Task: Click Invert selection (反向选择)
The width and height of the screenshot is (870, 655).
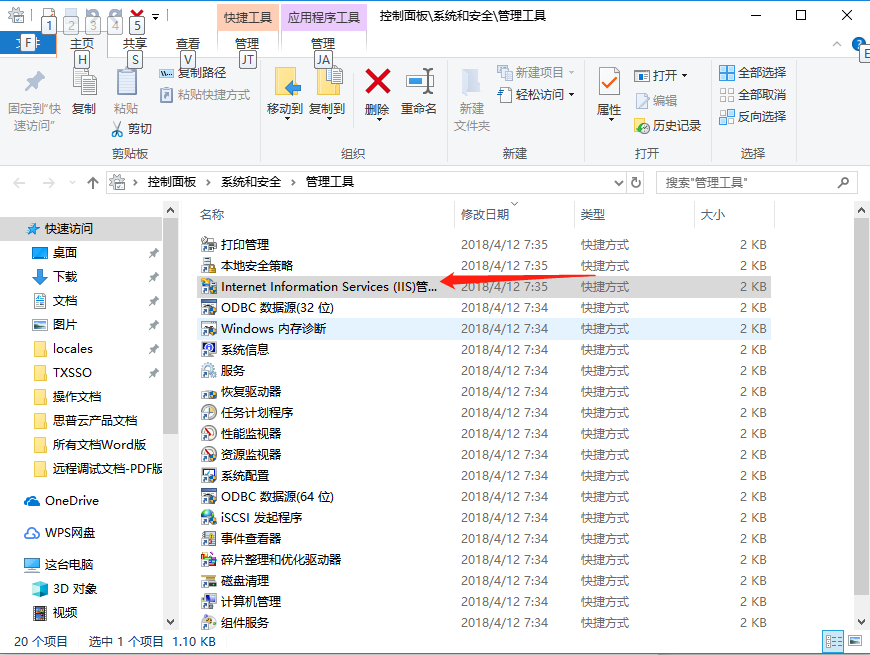Action: pos(752,117)
